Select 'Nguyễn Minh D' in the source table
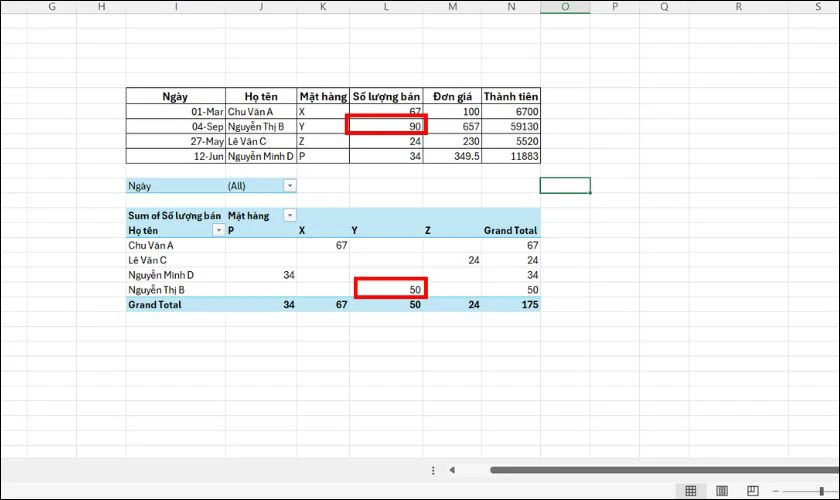The width and height of the screenshot is (840, 500). pyautogui.click(x=261, y=156)
